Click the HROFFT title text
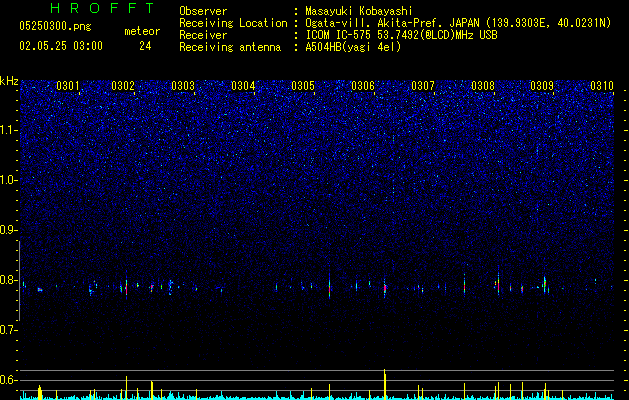The image size is (629, 400). [x=103, y=8]
